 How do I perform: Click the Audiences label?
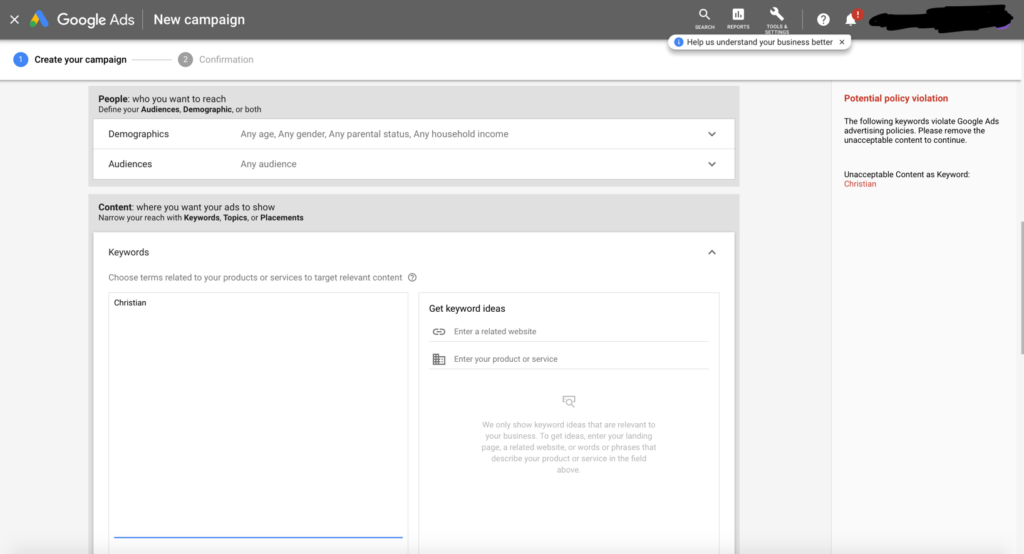tap(130, 164)
